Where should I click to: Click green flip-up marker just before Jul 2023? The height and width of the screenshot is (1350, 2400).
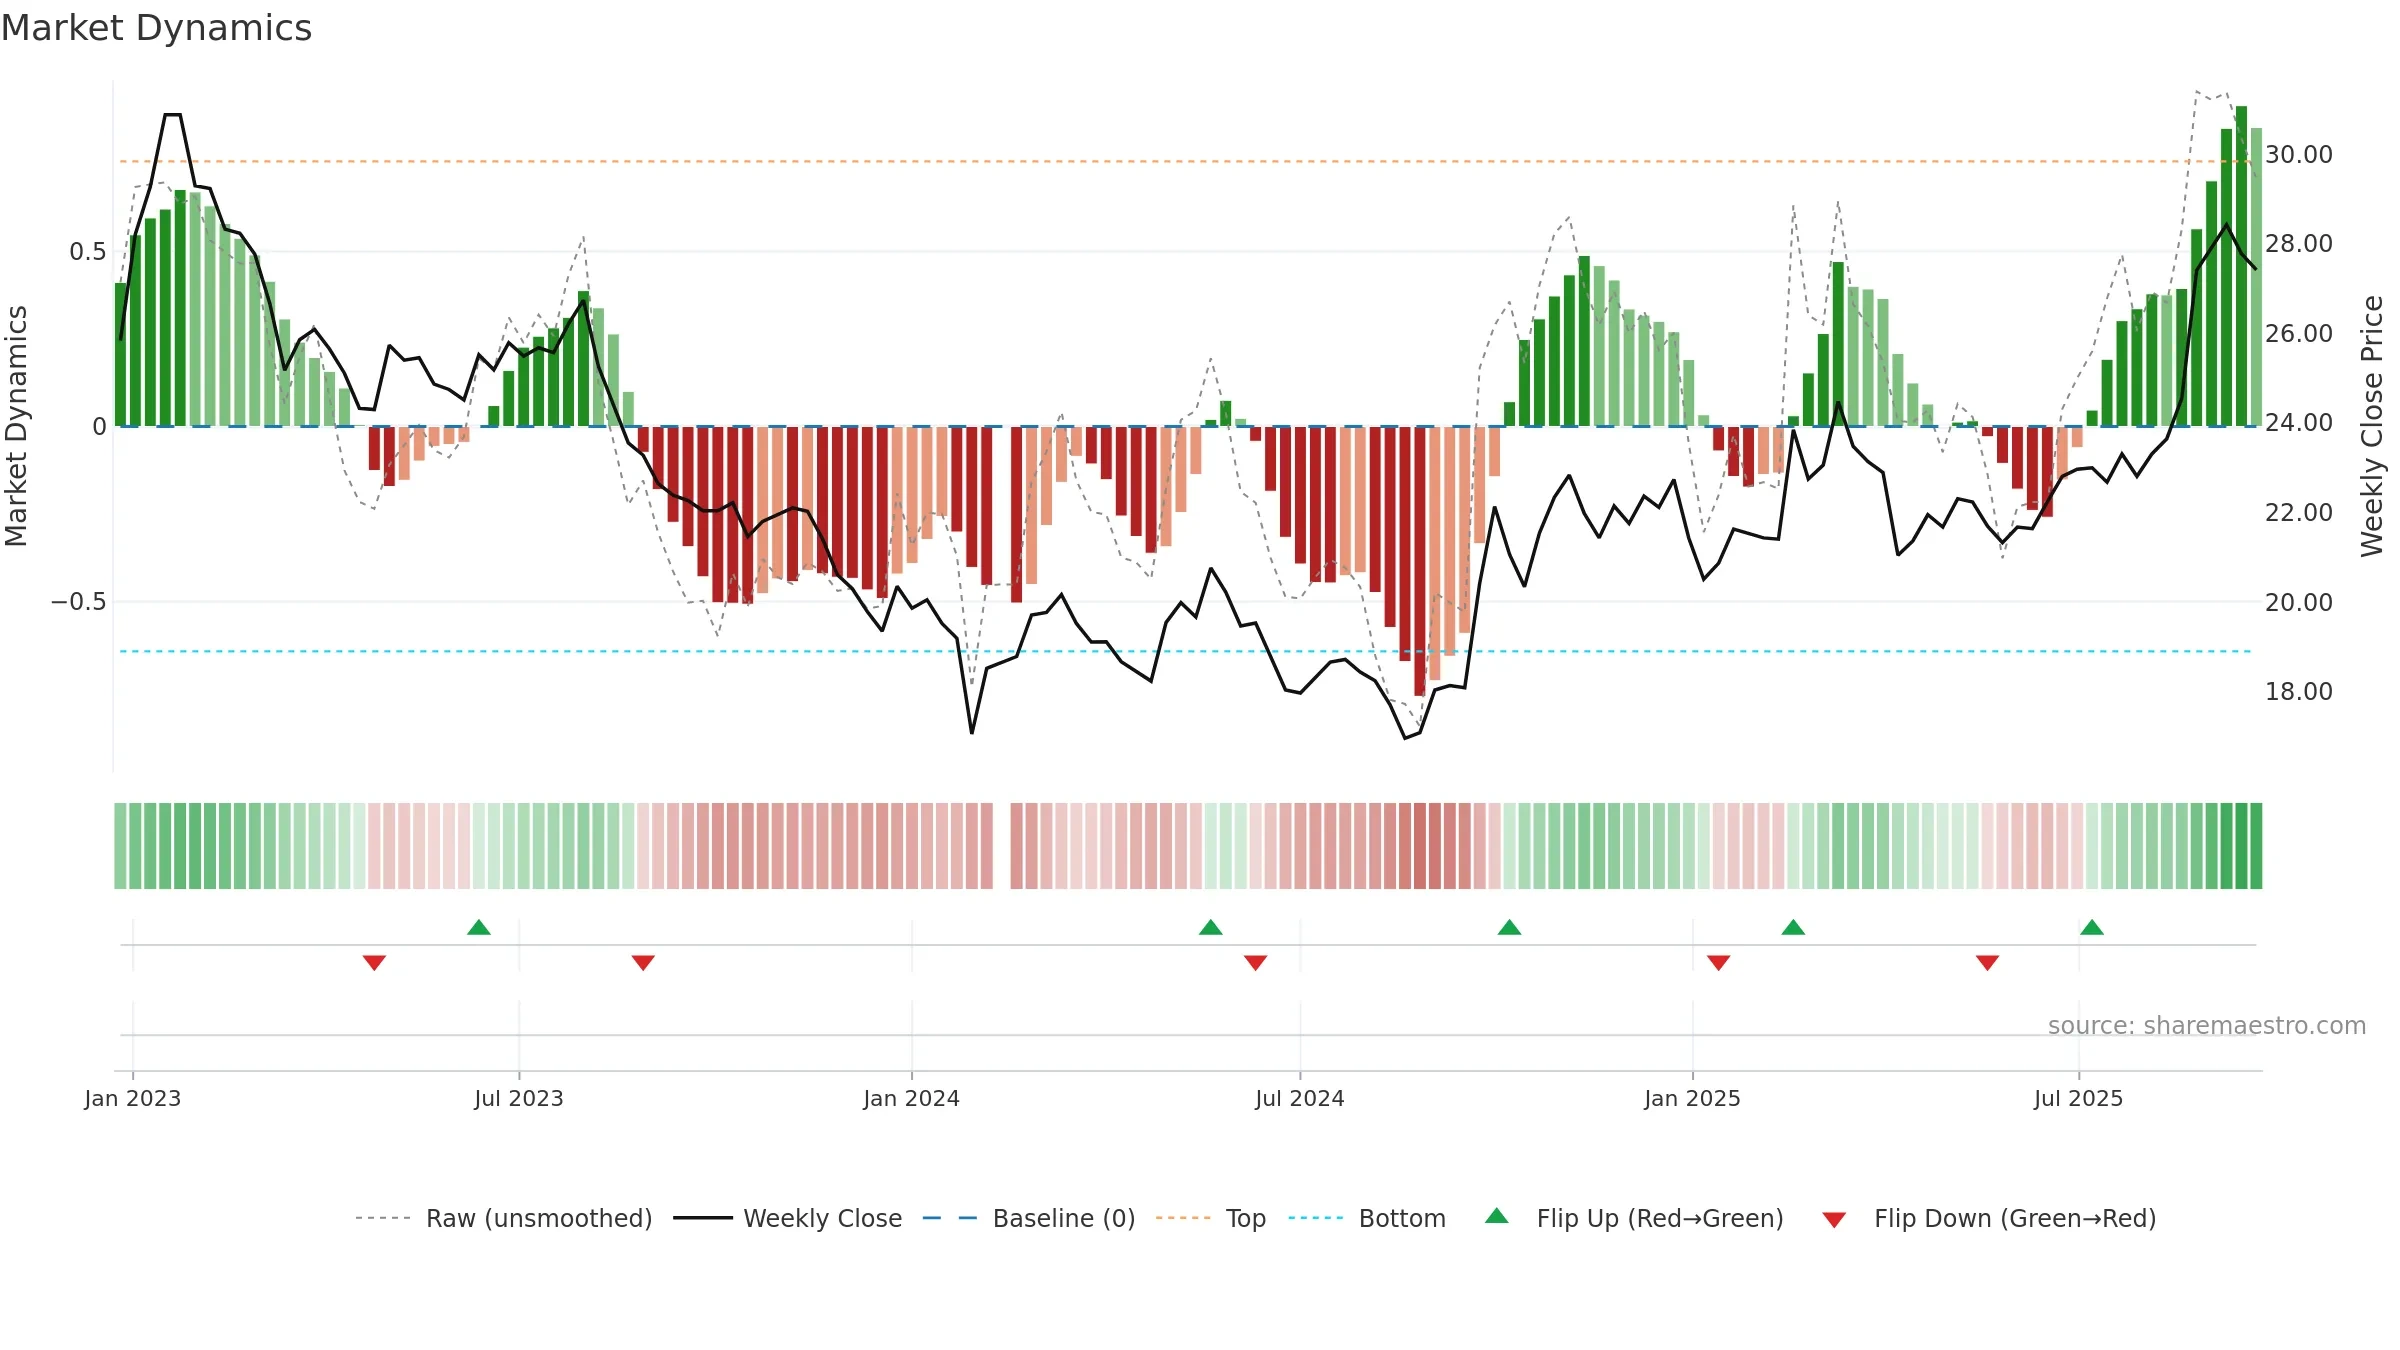479,927
